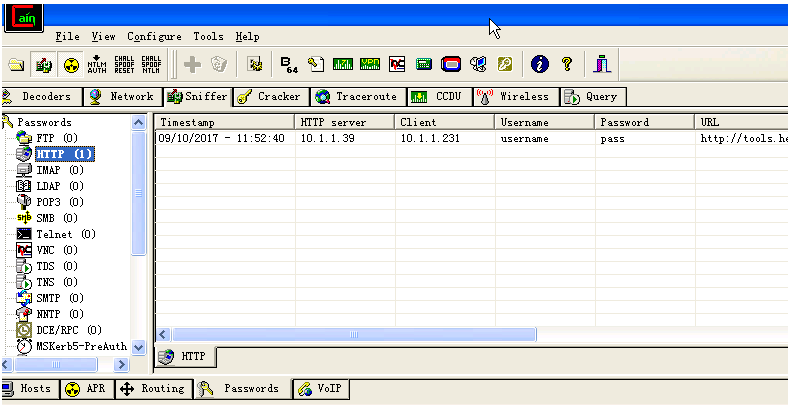The width and height of the screenshot is (788, 405).
Task: Click the CHALL SPOOF RESET icon
Action: [x=124, y=64]
